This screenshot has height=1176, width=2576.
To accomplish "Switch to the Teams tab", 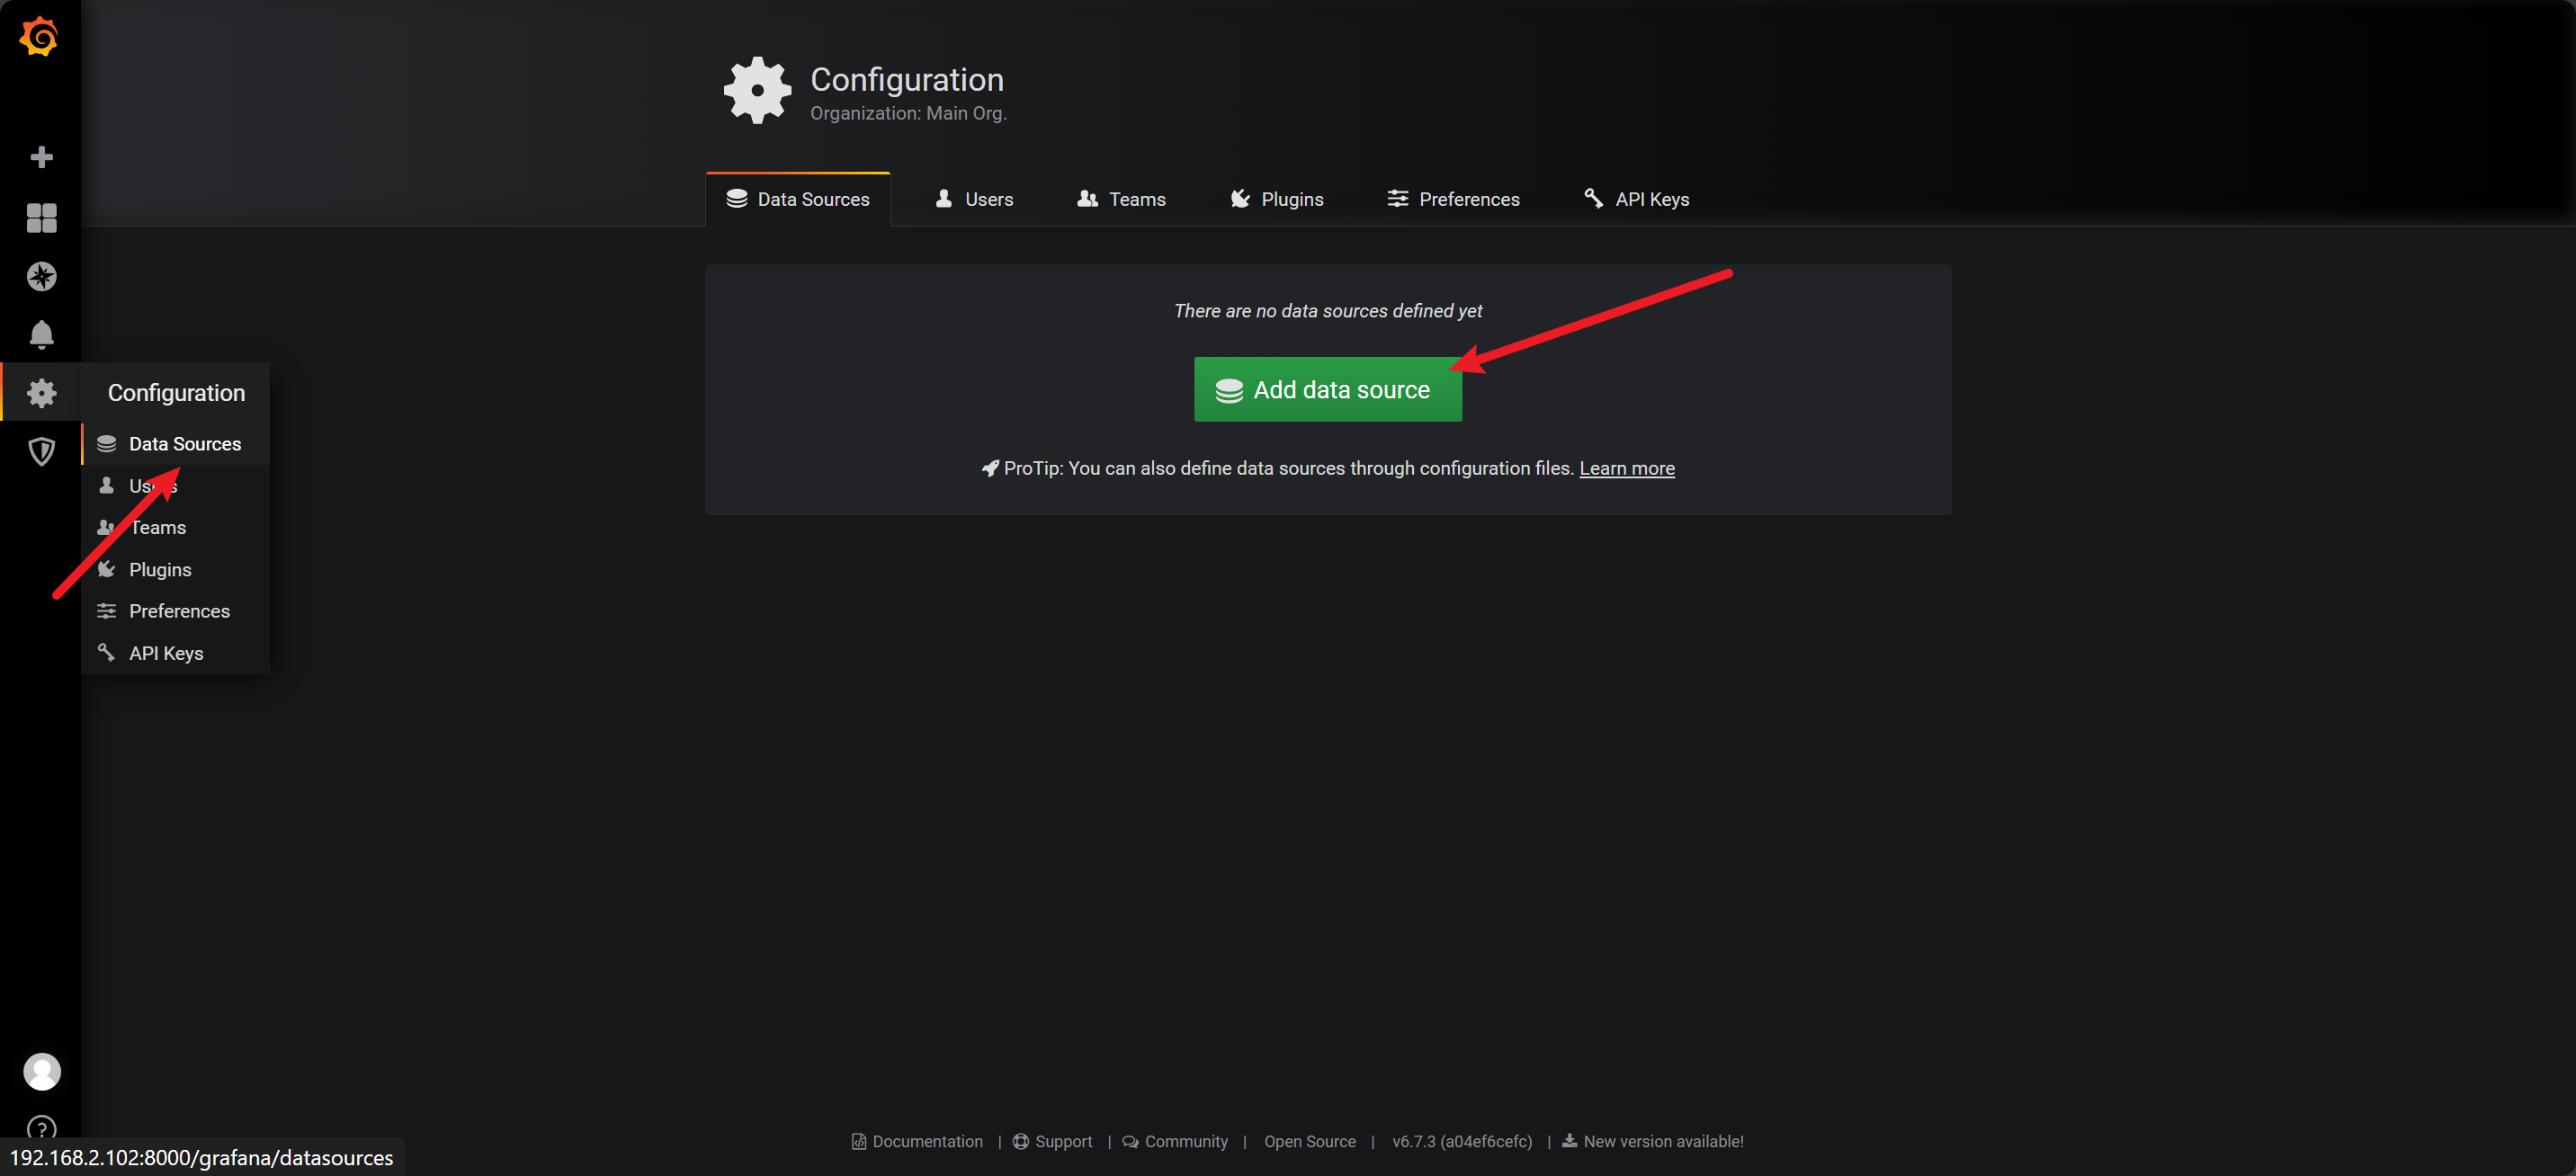I will point(1121,199).
